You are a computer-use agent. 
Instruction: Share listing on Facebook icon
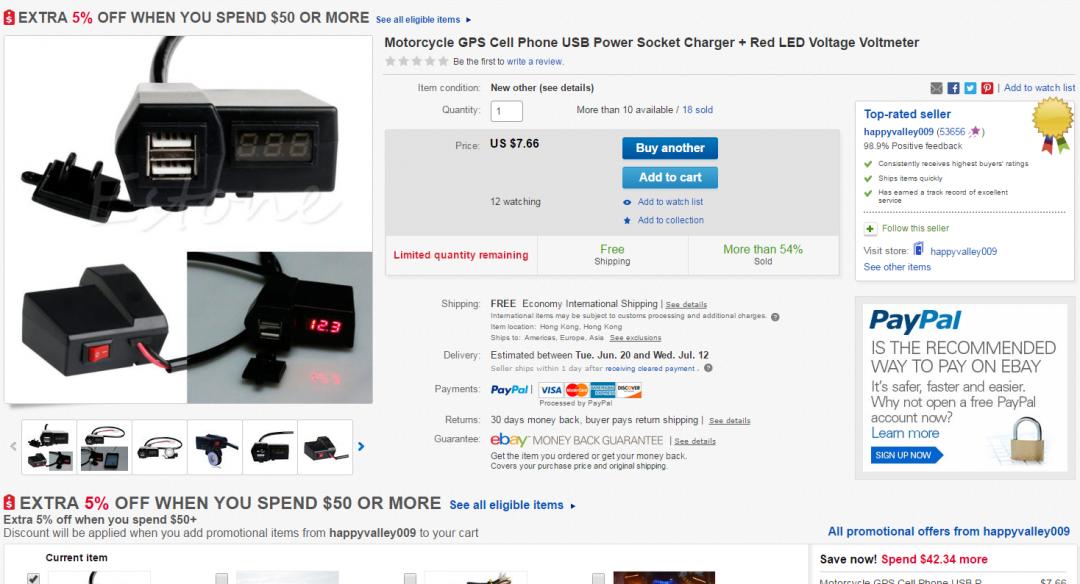tap(953, 88)
